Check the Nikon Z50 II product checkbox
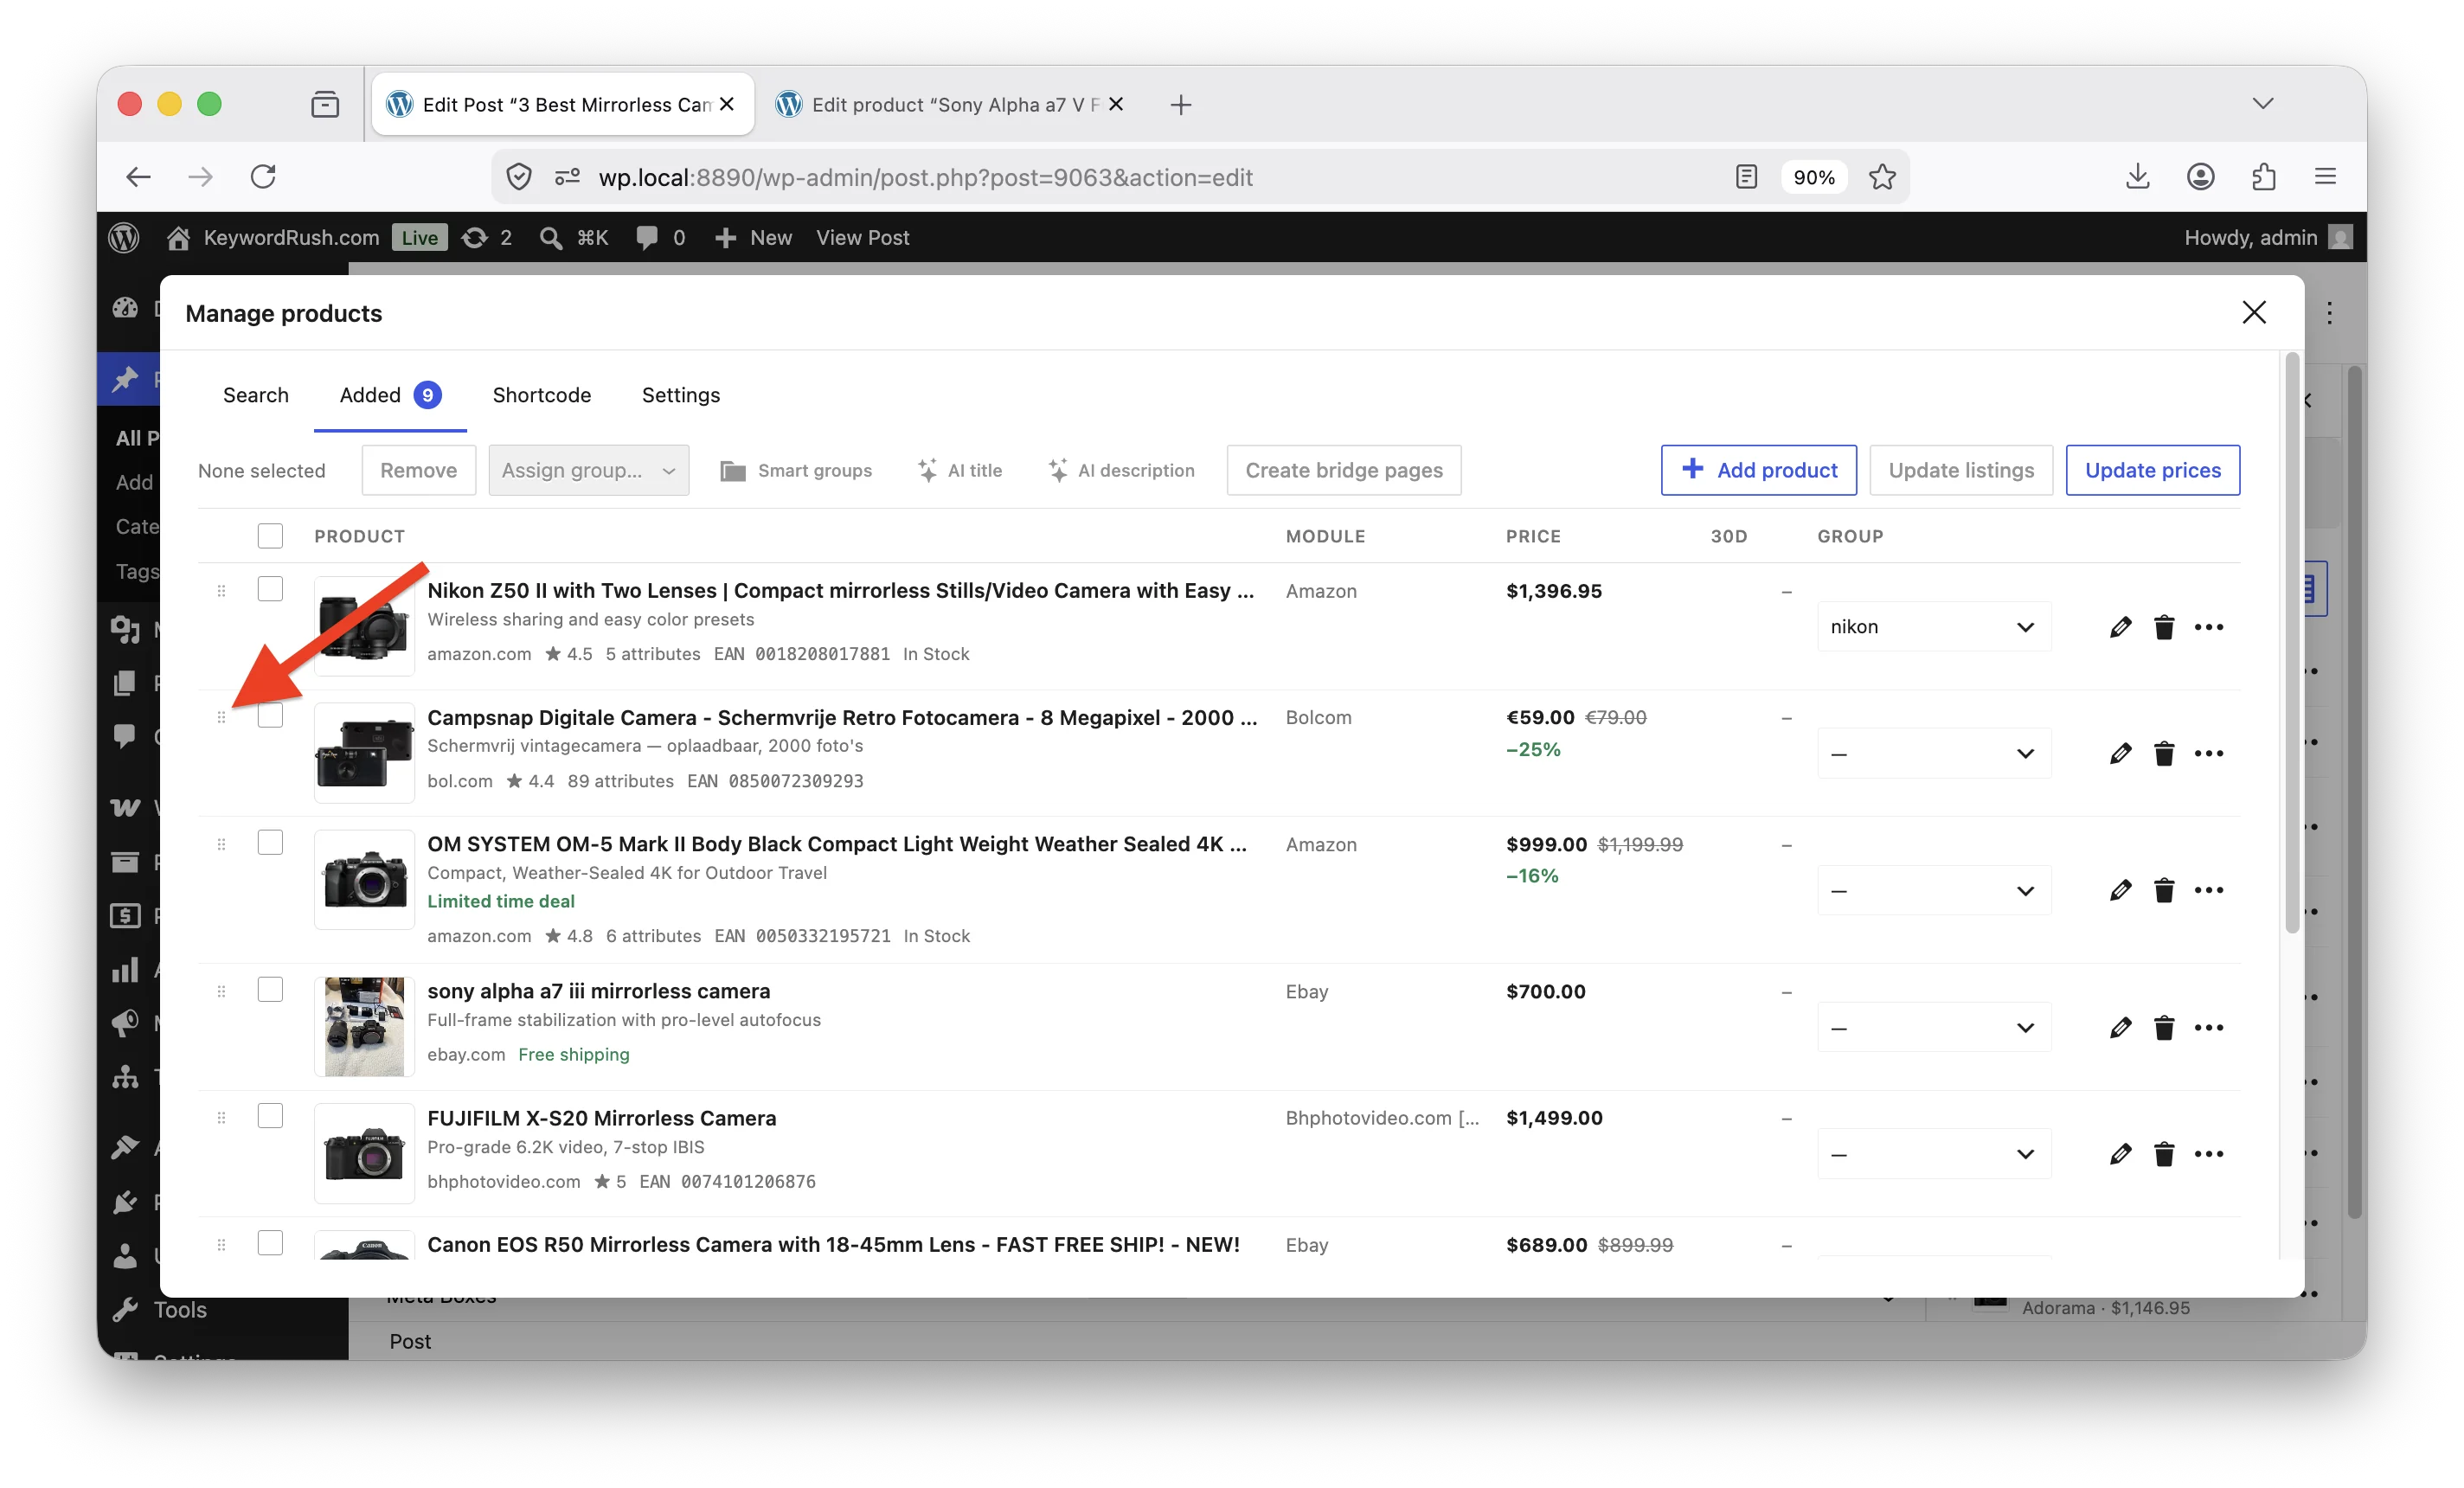This screenshot has height=1488, width=2464. click(x=270, y=589)
